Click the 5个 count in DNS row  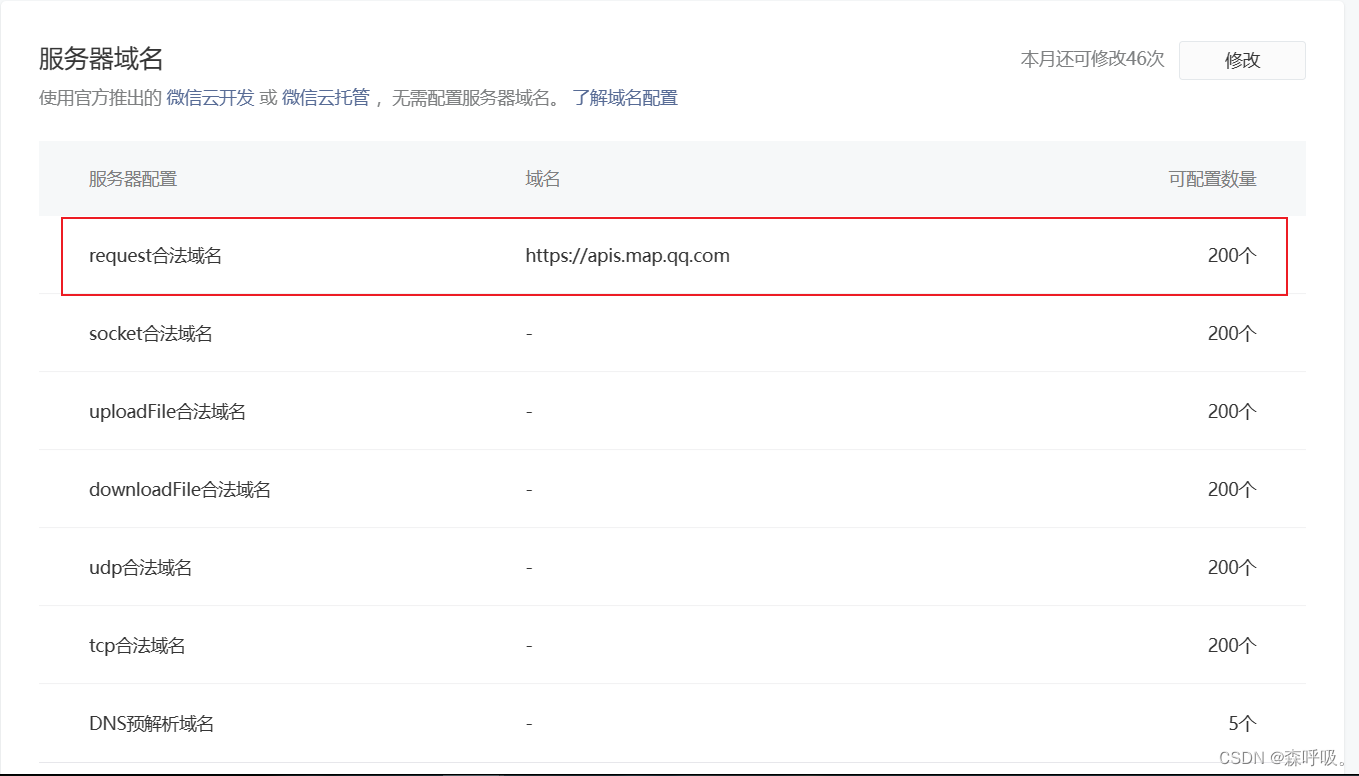(x=1242, y=723)
